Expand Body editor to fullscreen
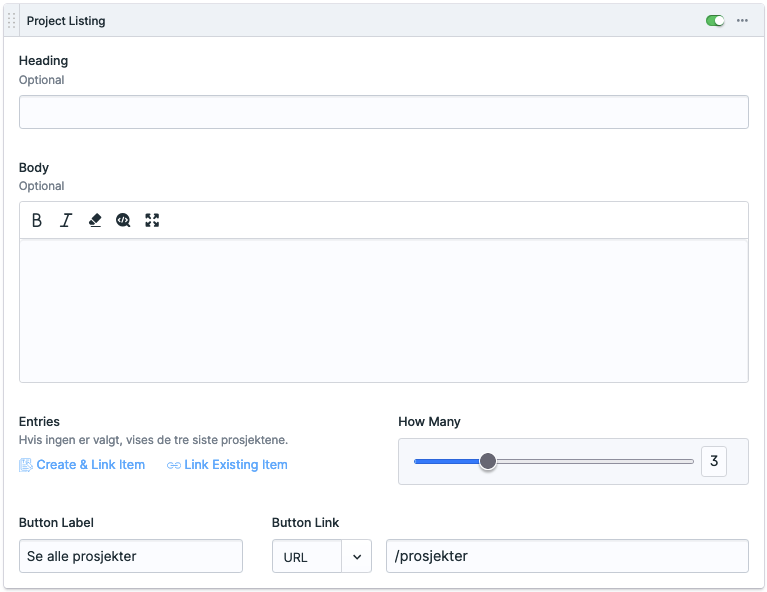767x592 pixels. pyautogui.click(x=152, y=220)
